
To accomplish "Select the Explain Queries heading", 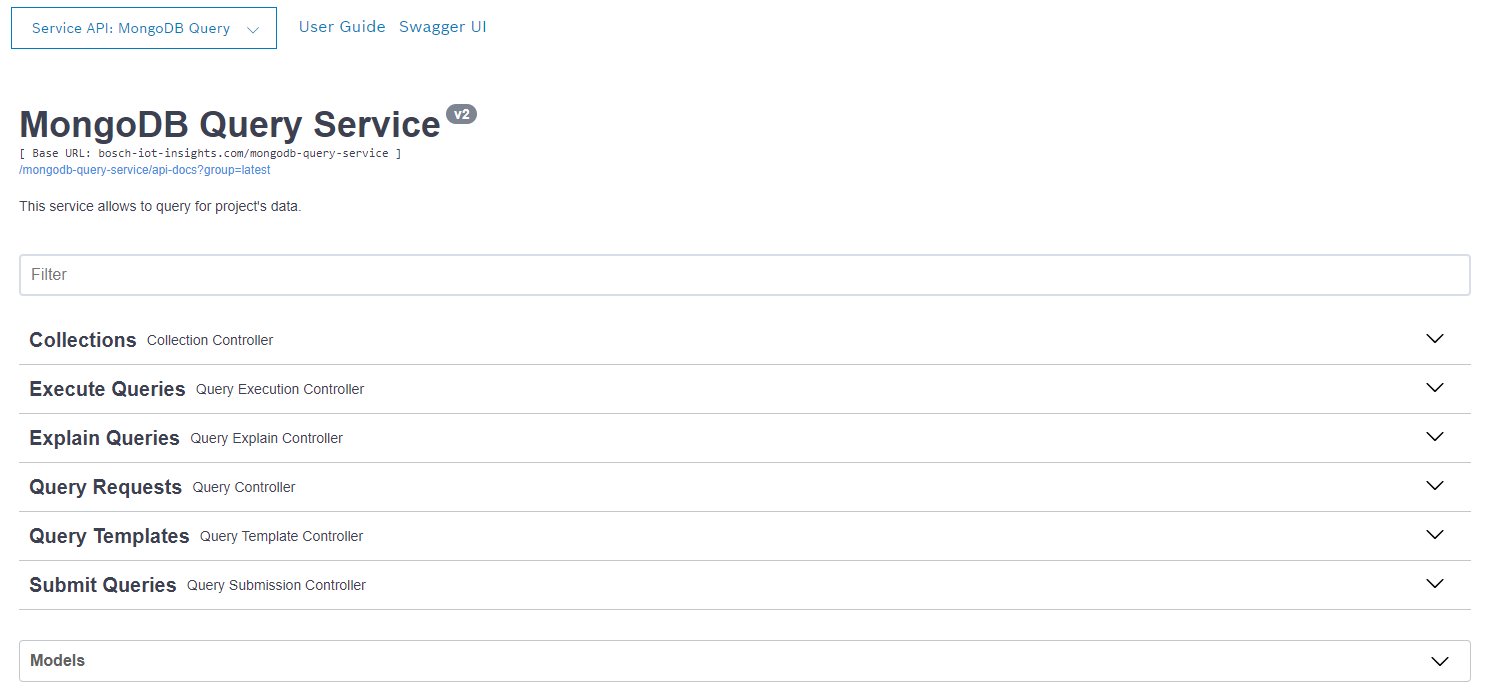I will [x=104, y=438].
